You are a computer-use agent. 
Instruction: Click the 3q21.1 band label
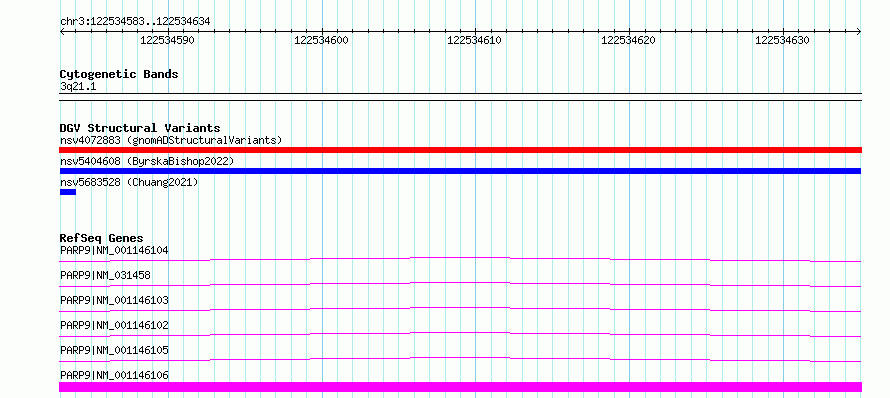click(x=78, y=86)
